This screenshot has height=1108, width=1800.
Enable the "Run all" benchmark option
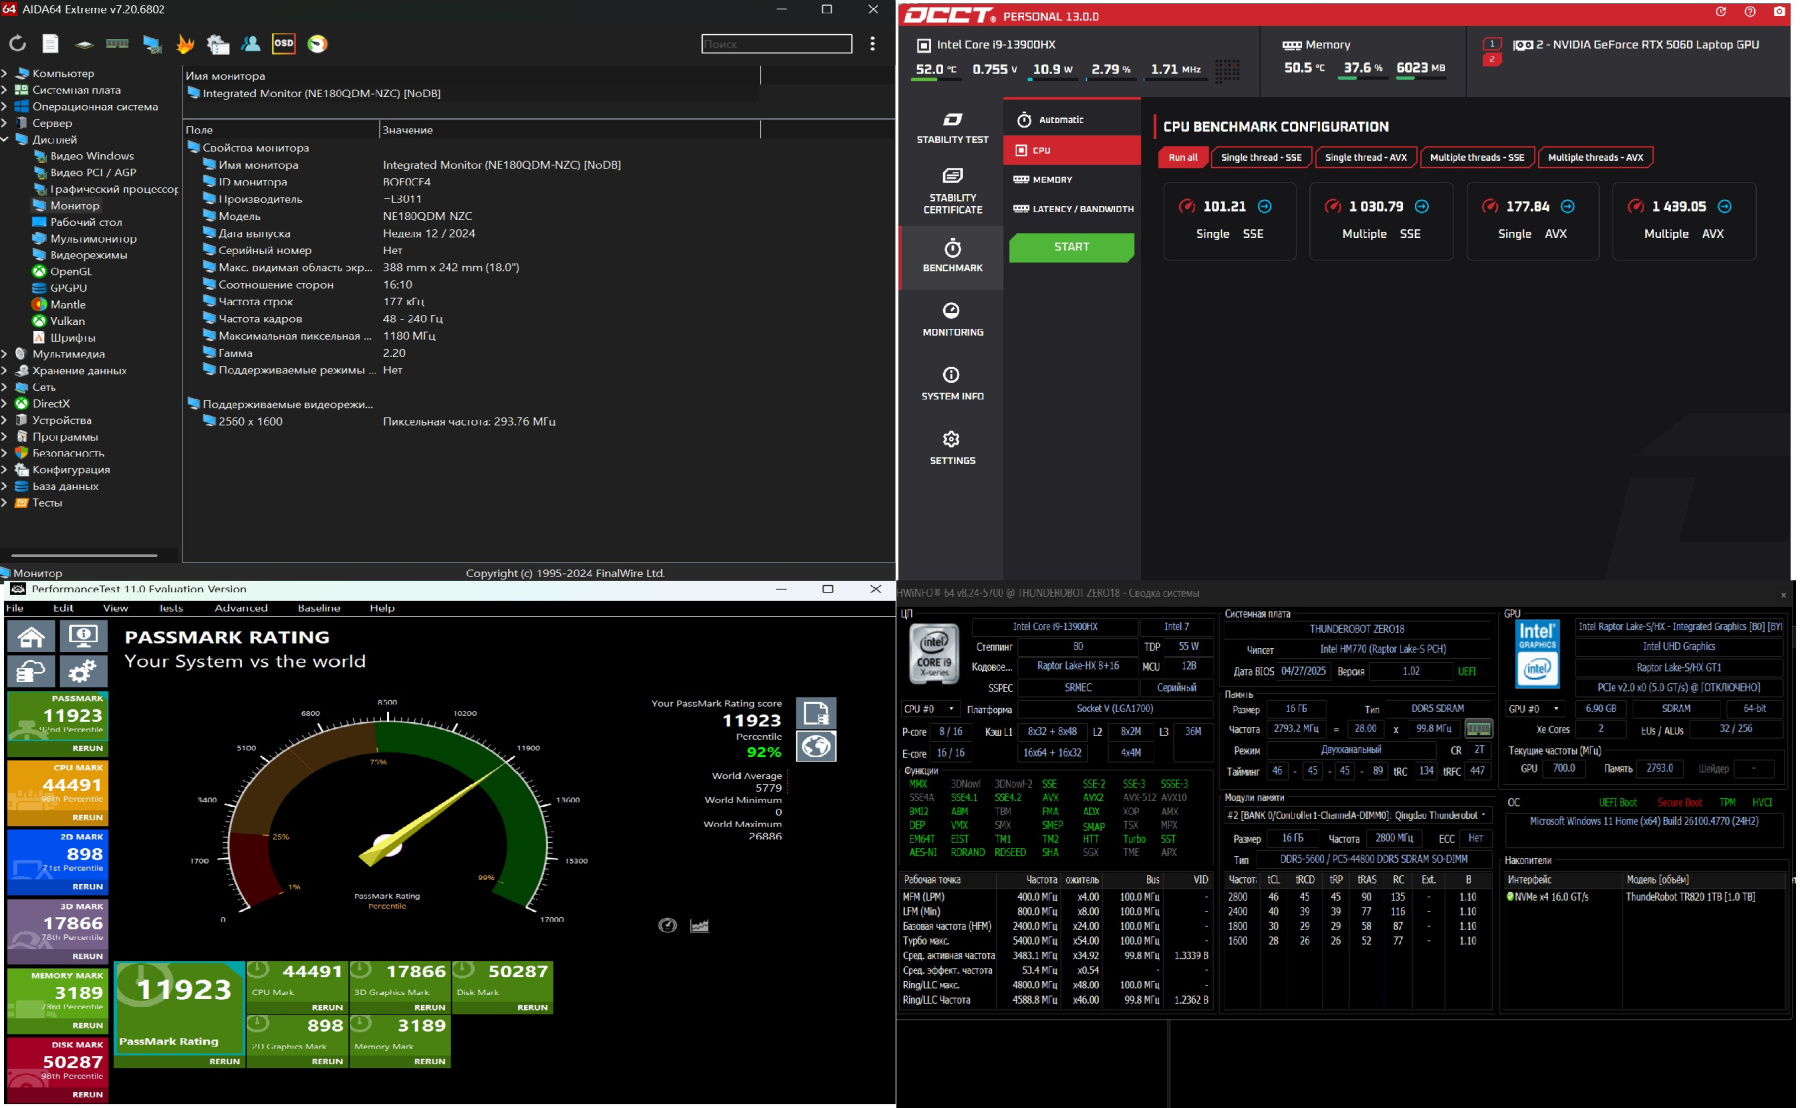coord(1183,157)
